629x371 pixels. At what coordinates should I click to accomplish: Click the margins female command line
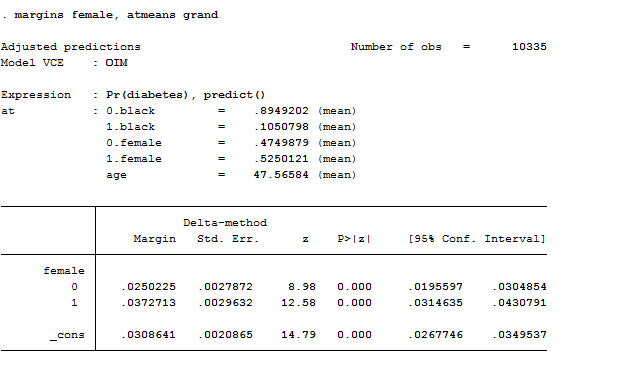[110, 15]
